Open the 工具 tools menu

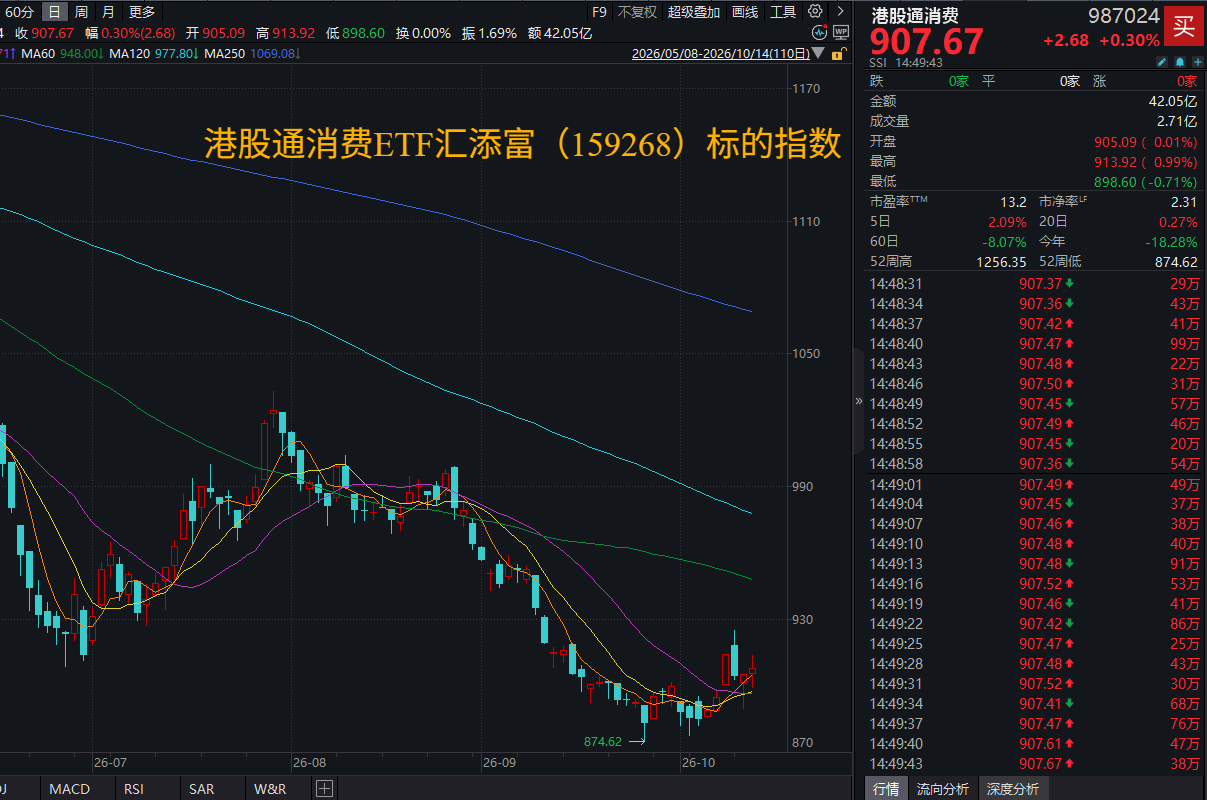point(783,12)
